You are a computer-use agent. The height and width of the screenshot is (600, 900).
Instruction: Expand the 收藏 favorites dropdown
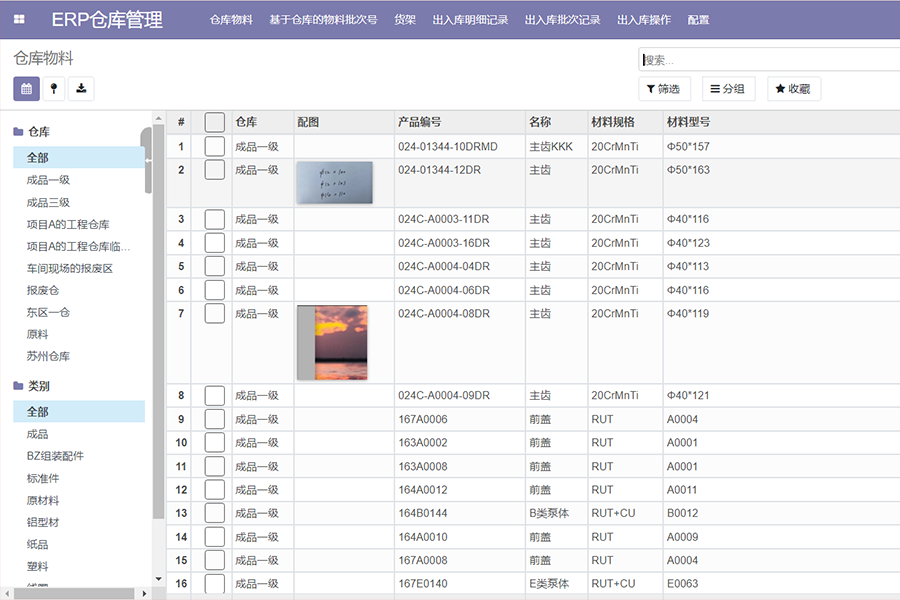point(793,89)
